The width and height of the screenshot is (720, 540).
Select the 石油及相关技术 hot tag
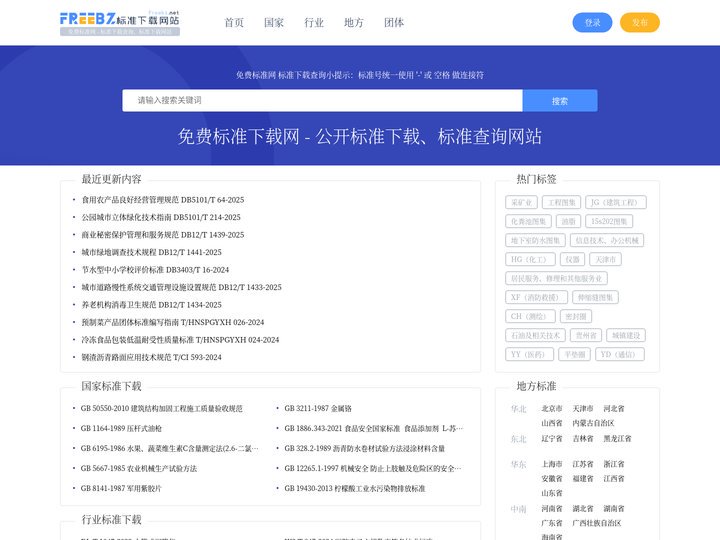coord(535,335)
